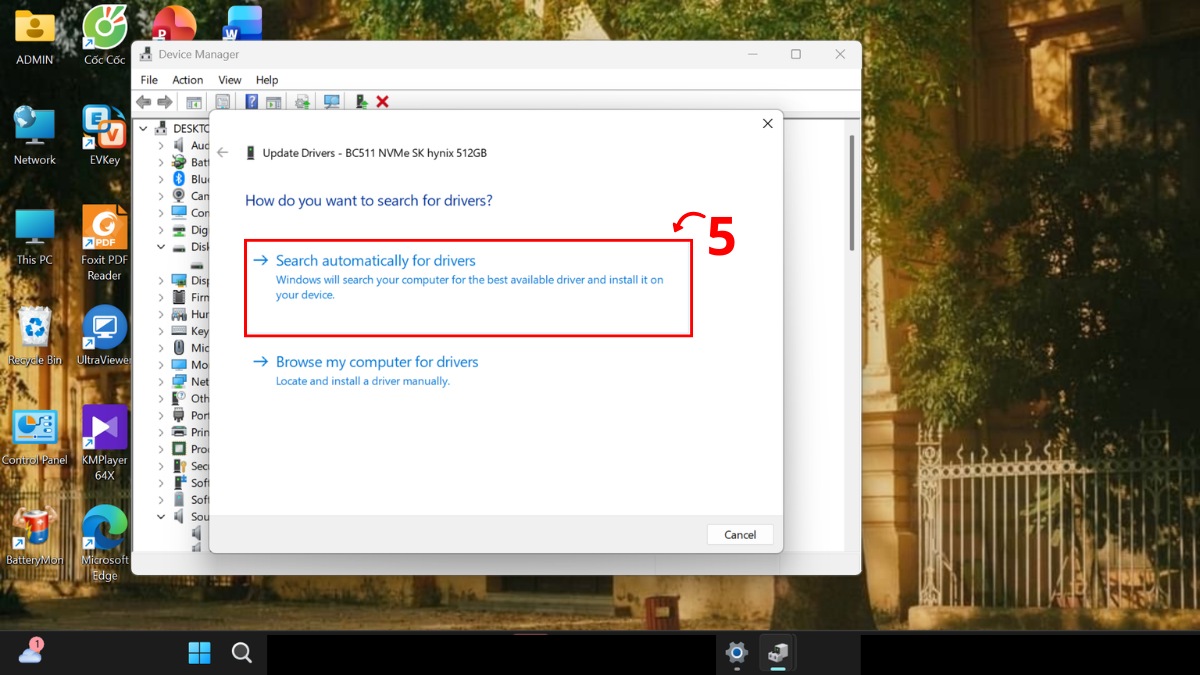Open the Microsoft Edge desktop icon

point(105,543)
